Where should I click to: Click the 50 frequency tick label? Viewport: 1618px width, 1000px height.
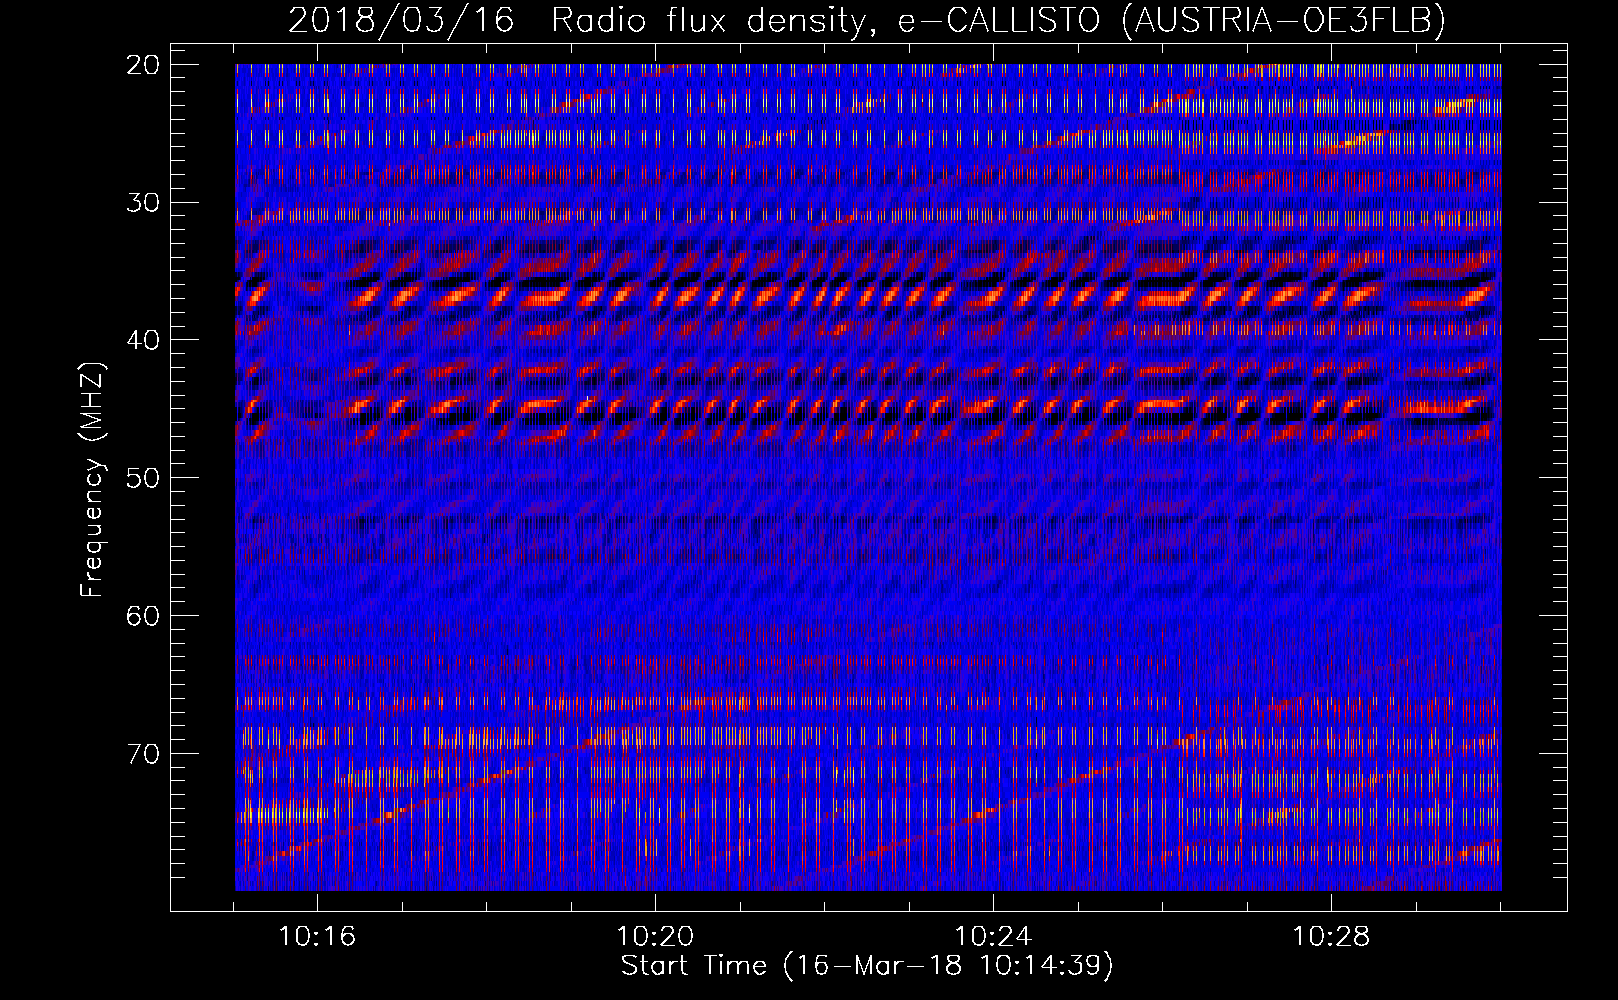click(x=144, y=478)
